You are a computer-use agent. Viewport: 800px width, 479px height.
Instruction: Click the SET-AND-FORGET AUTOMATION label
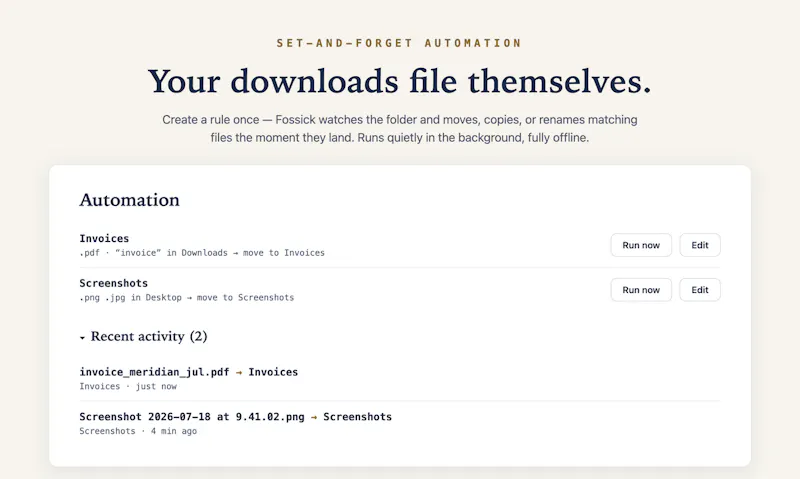click(399, 43)
